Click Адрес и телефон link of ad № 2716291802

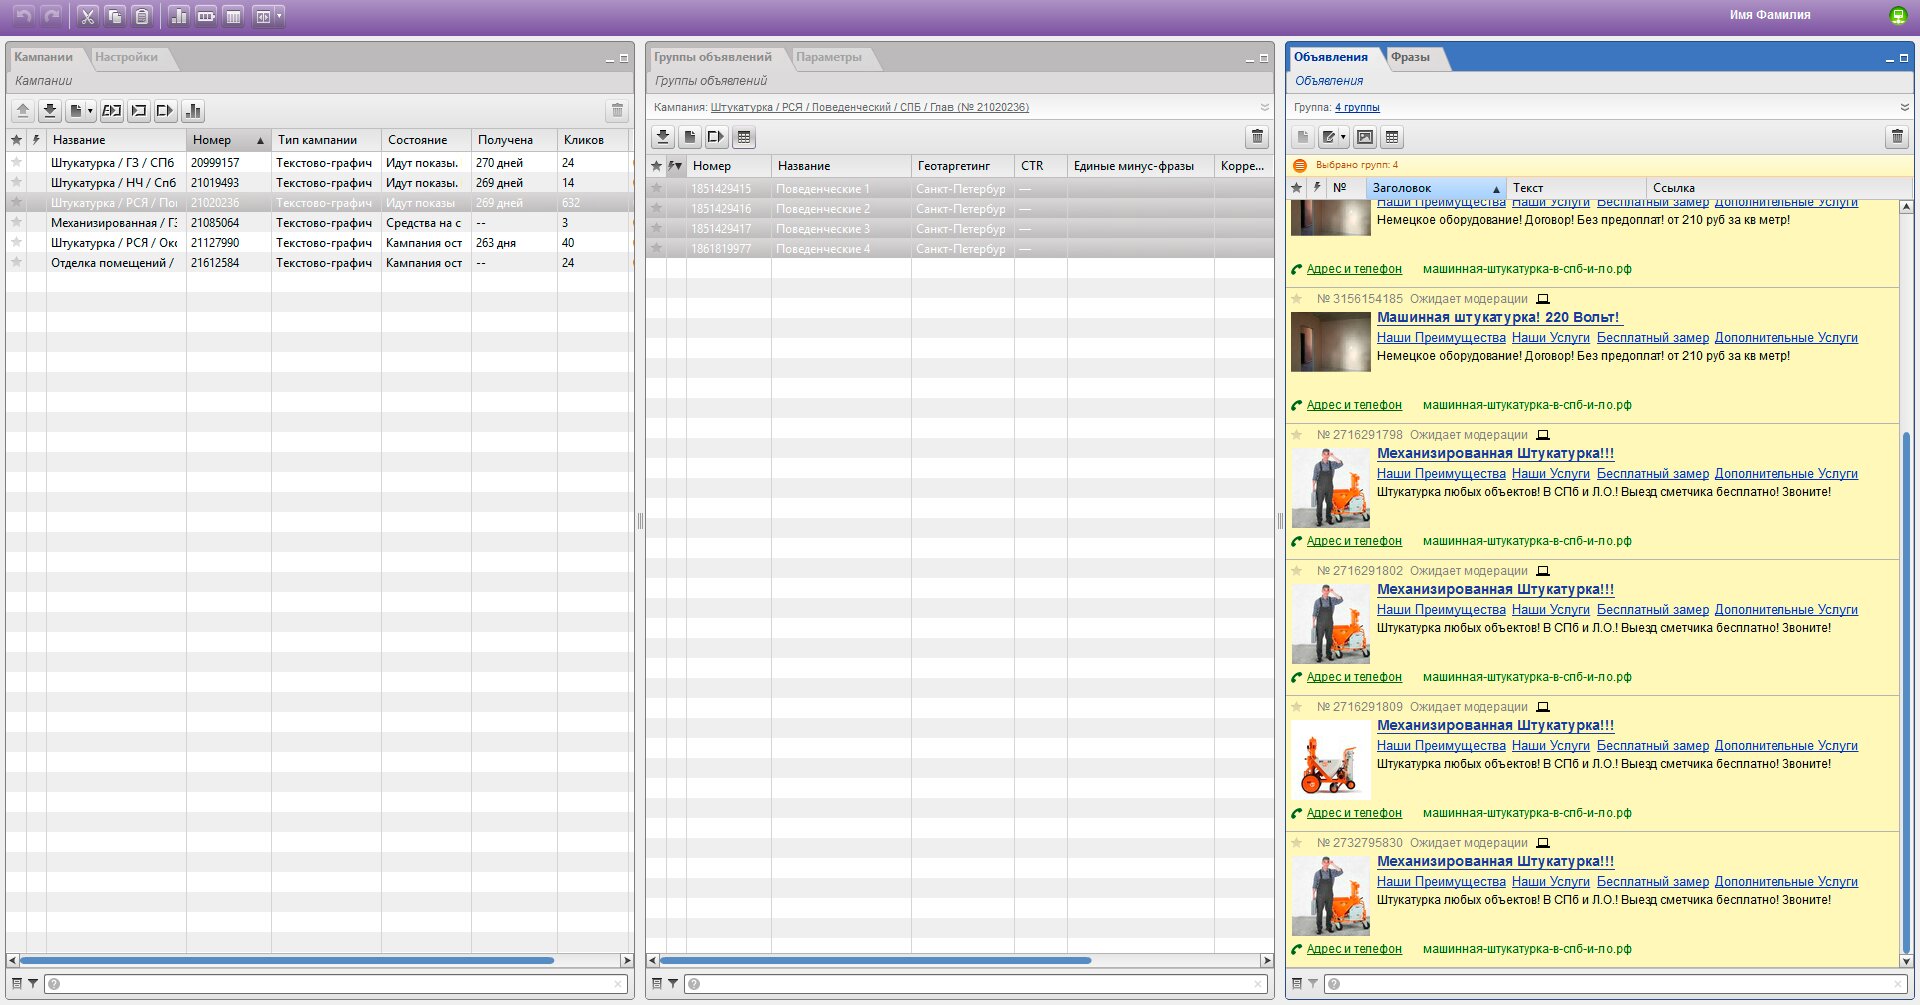(1354, 677)
